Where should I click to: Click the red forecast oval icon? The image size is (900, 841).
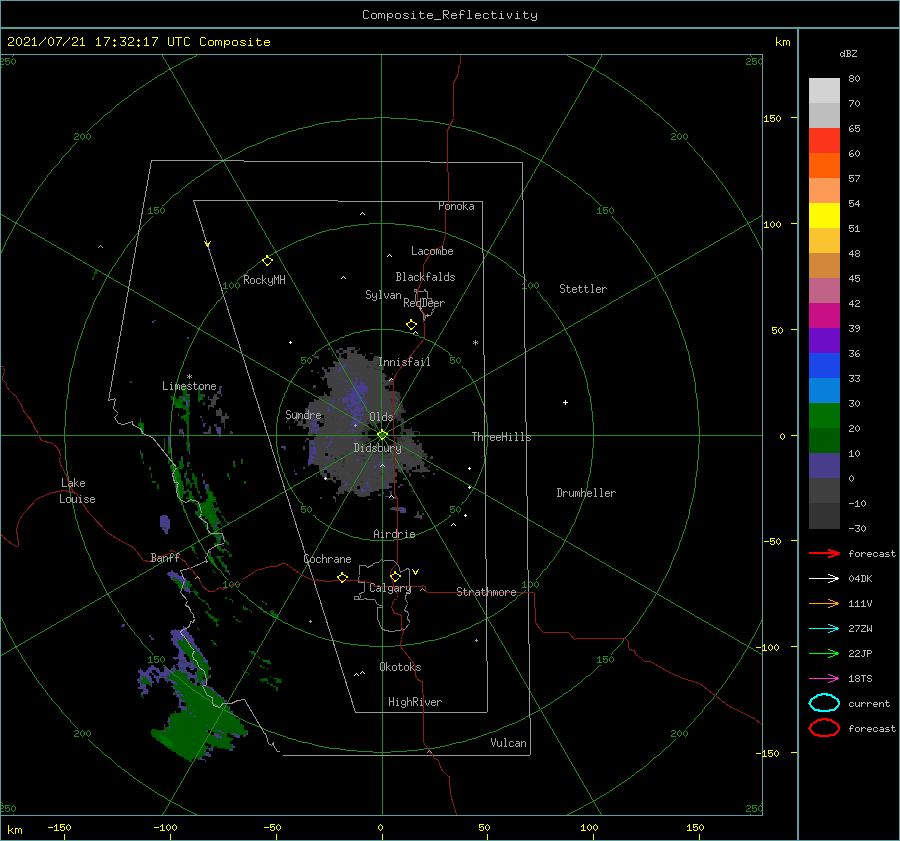[x=824, y=728]
